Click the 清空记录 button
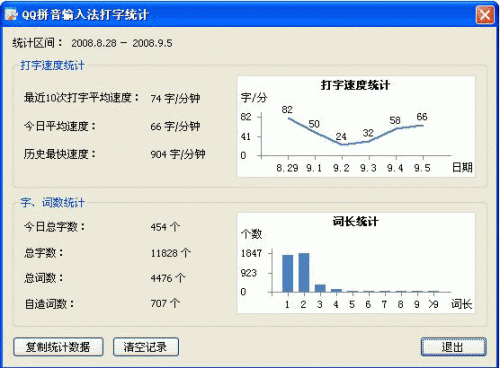 click(x=146, y=347)
